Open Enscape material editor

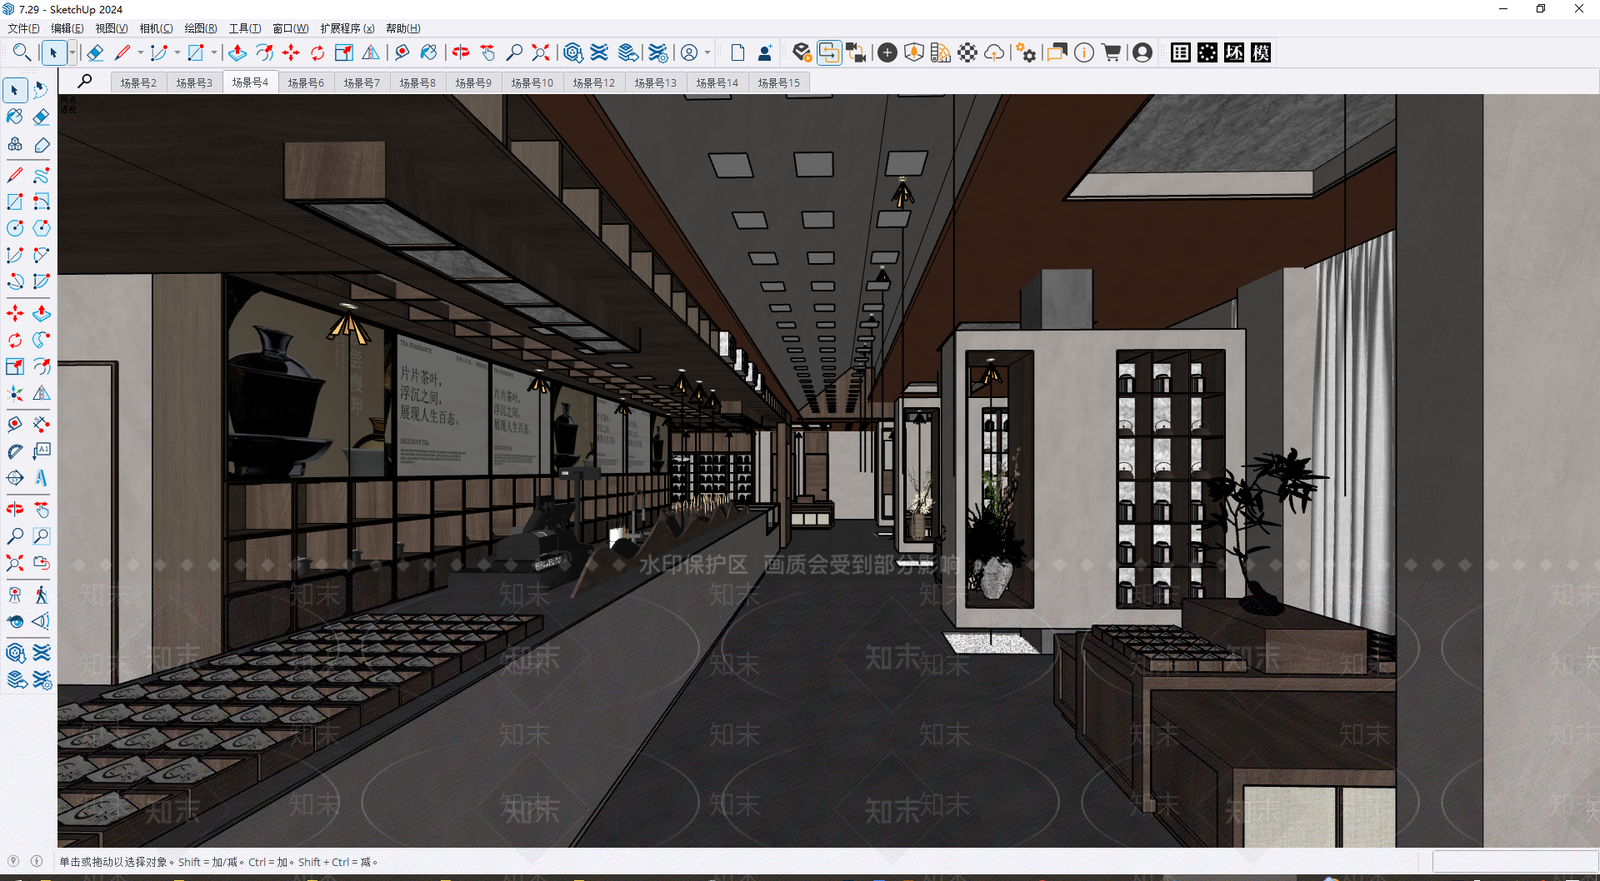pyautogui.click(x=967, y=53)
